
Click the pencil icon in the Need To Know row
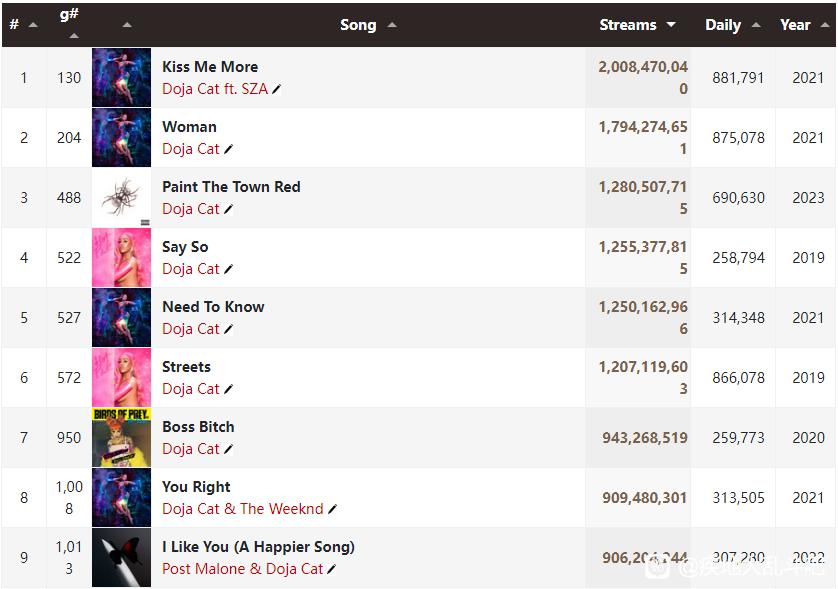228,329
